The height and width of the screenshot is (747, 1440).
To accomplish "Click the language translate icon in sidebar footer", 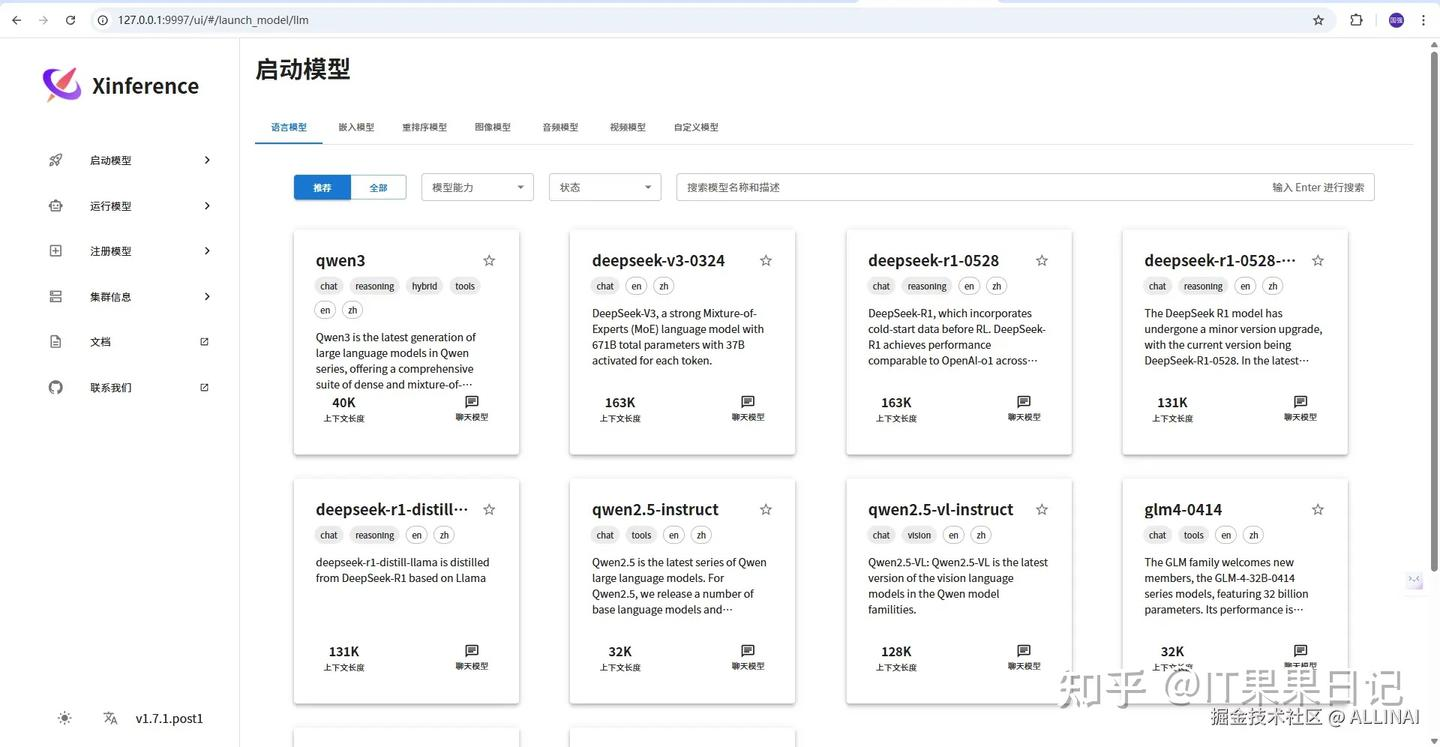I will [x=110, y=718].
